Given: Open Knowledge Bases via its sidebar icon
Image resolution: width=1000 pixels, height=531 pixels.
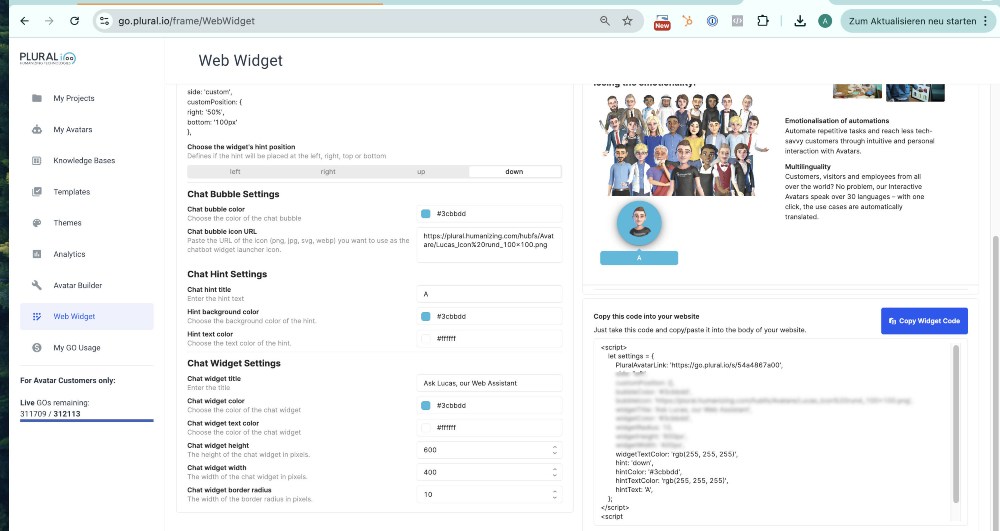Looking at the screenshot, I should pos(37,161).
